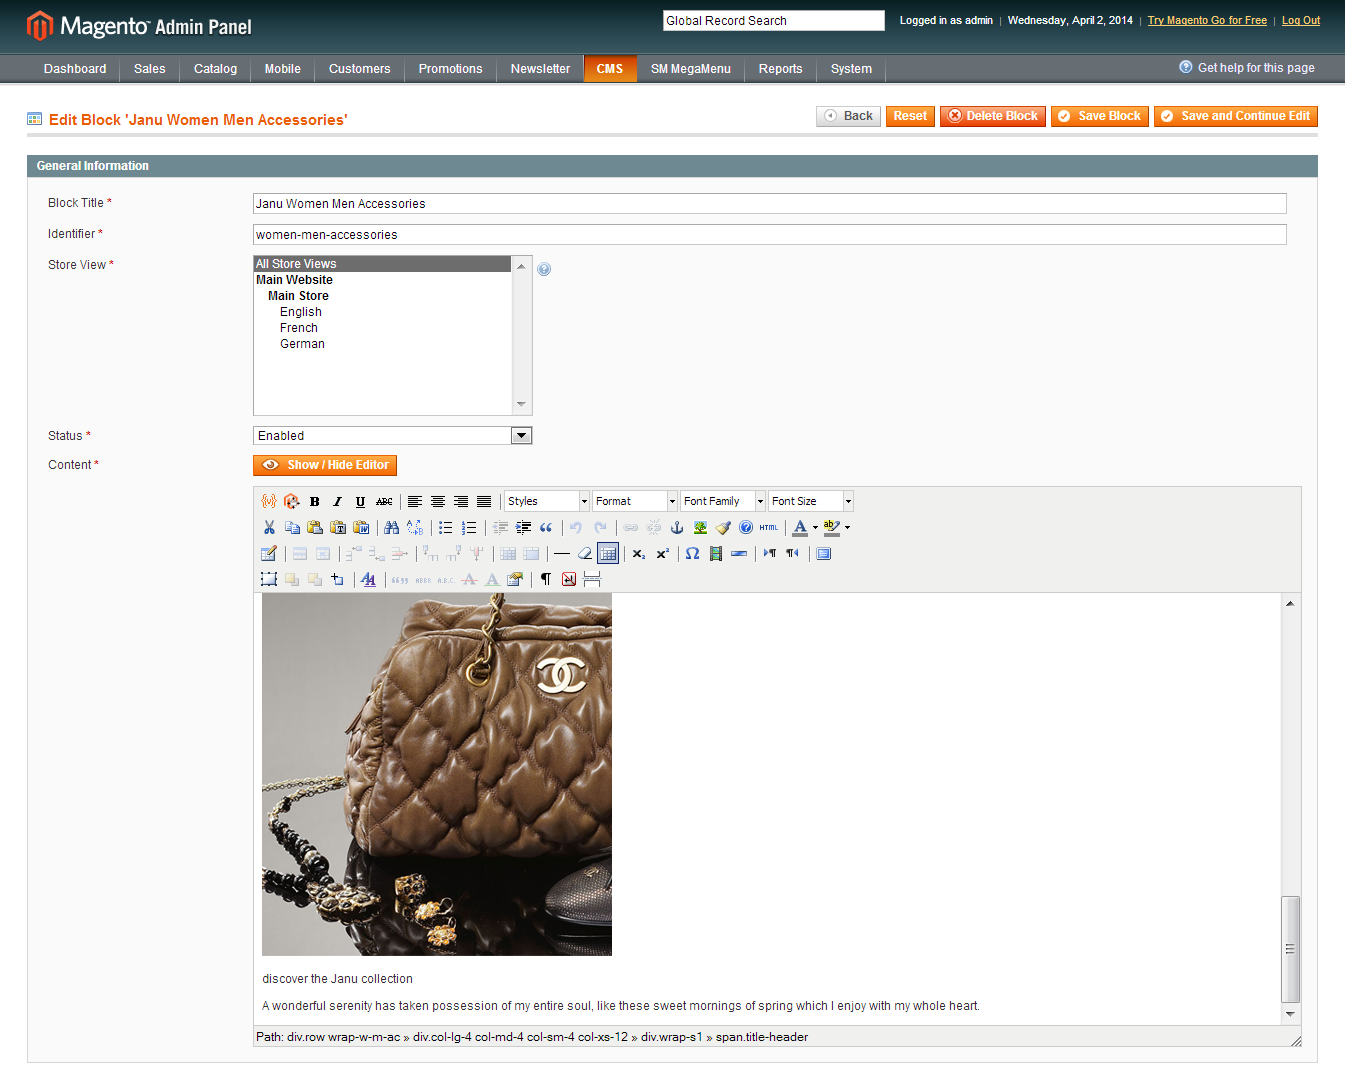This screenshot has height=1072, width=1345.
Task: Insert a blockquote
Action: [545, 527]
